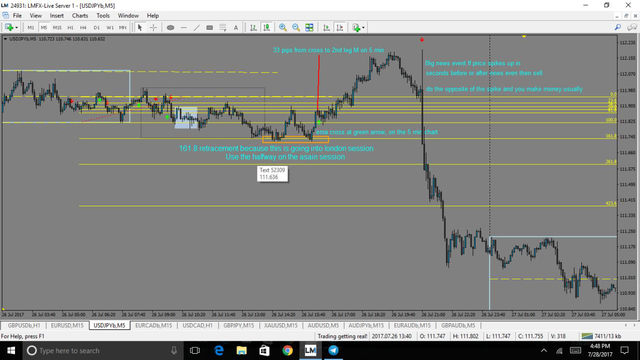Screen dimensions: 640x360
Task: Switch to USDCAD,H1 chart tab
Action: pos(198,325)
